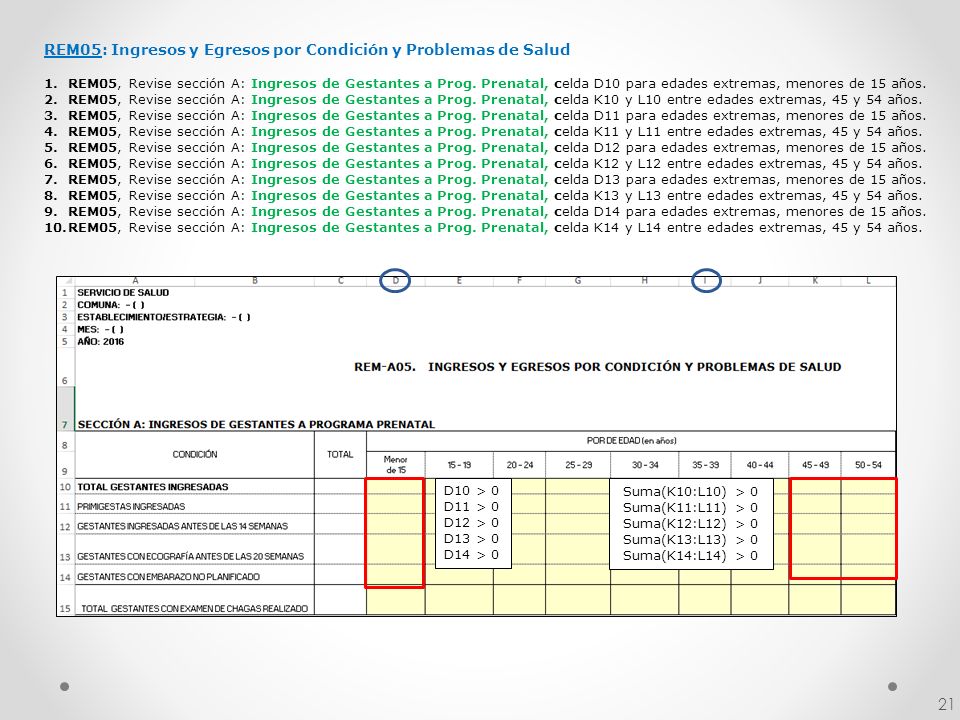The height and width of the screenshot is (720, 960).
Task: Select list line 3 mentioning celda D11
Action: pos(485,116)
